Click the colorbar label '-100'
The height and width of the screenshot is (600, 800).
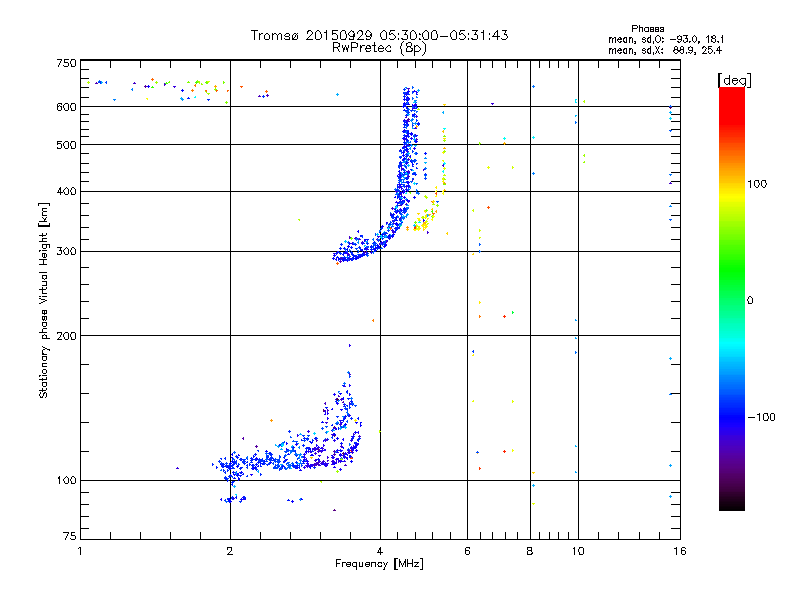762,417
